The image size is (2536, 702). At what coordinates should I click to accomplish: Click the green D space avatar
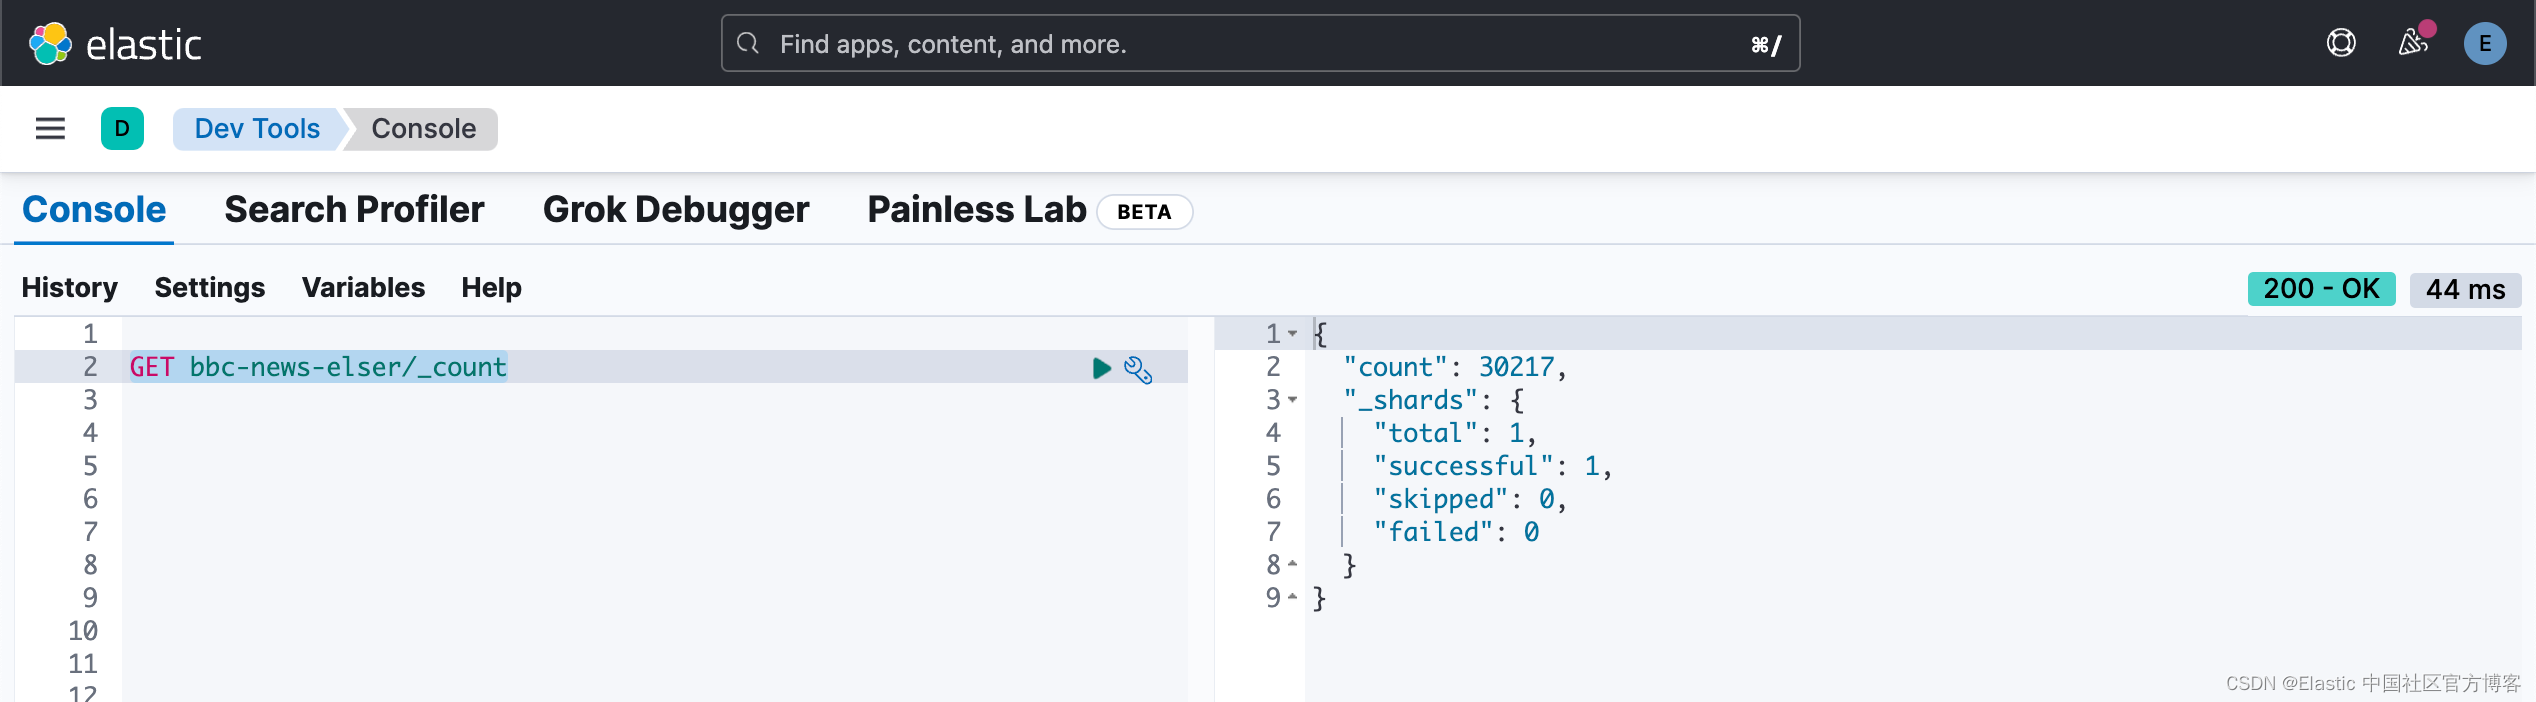(x=122, y=128)
